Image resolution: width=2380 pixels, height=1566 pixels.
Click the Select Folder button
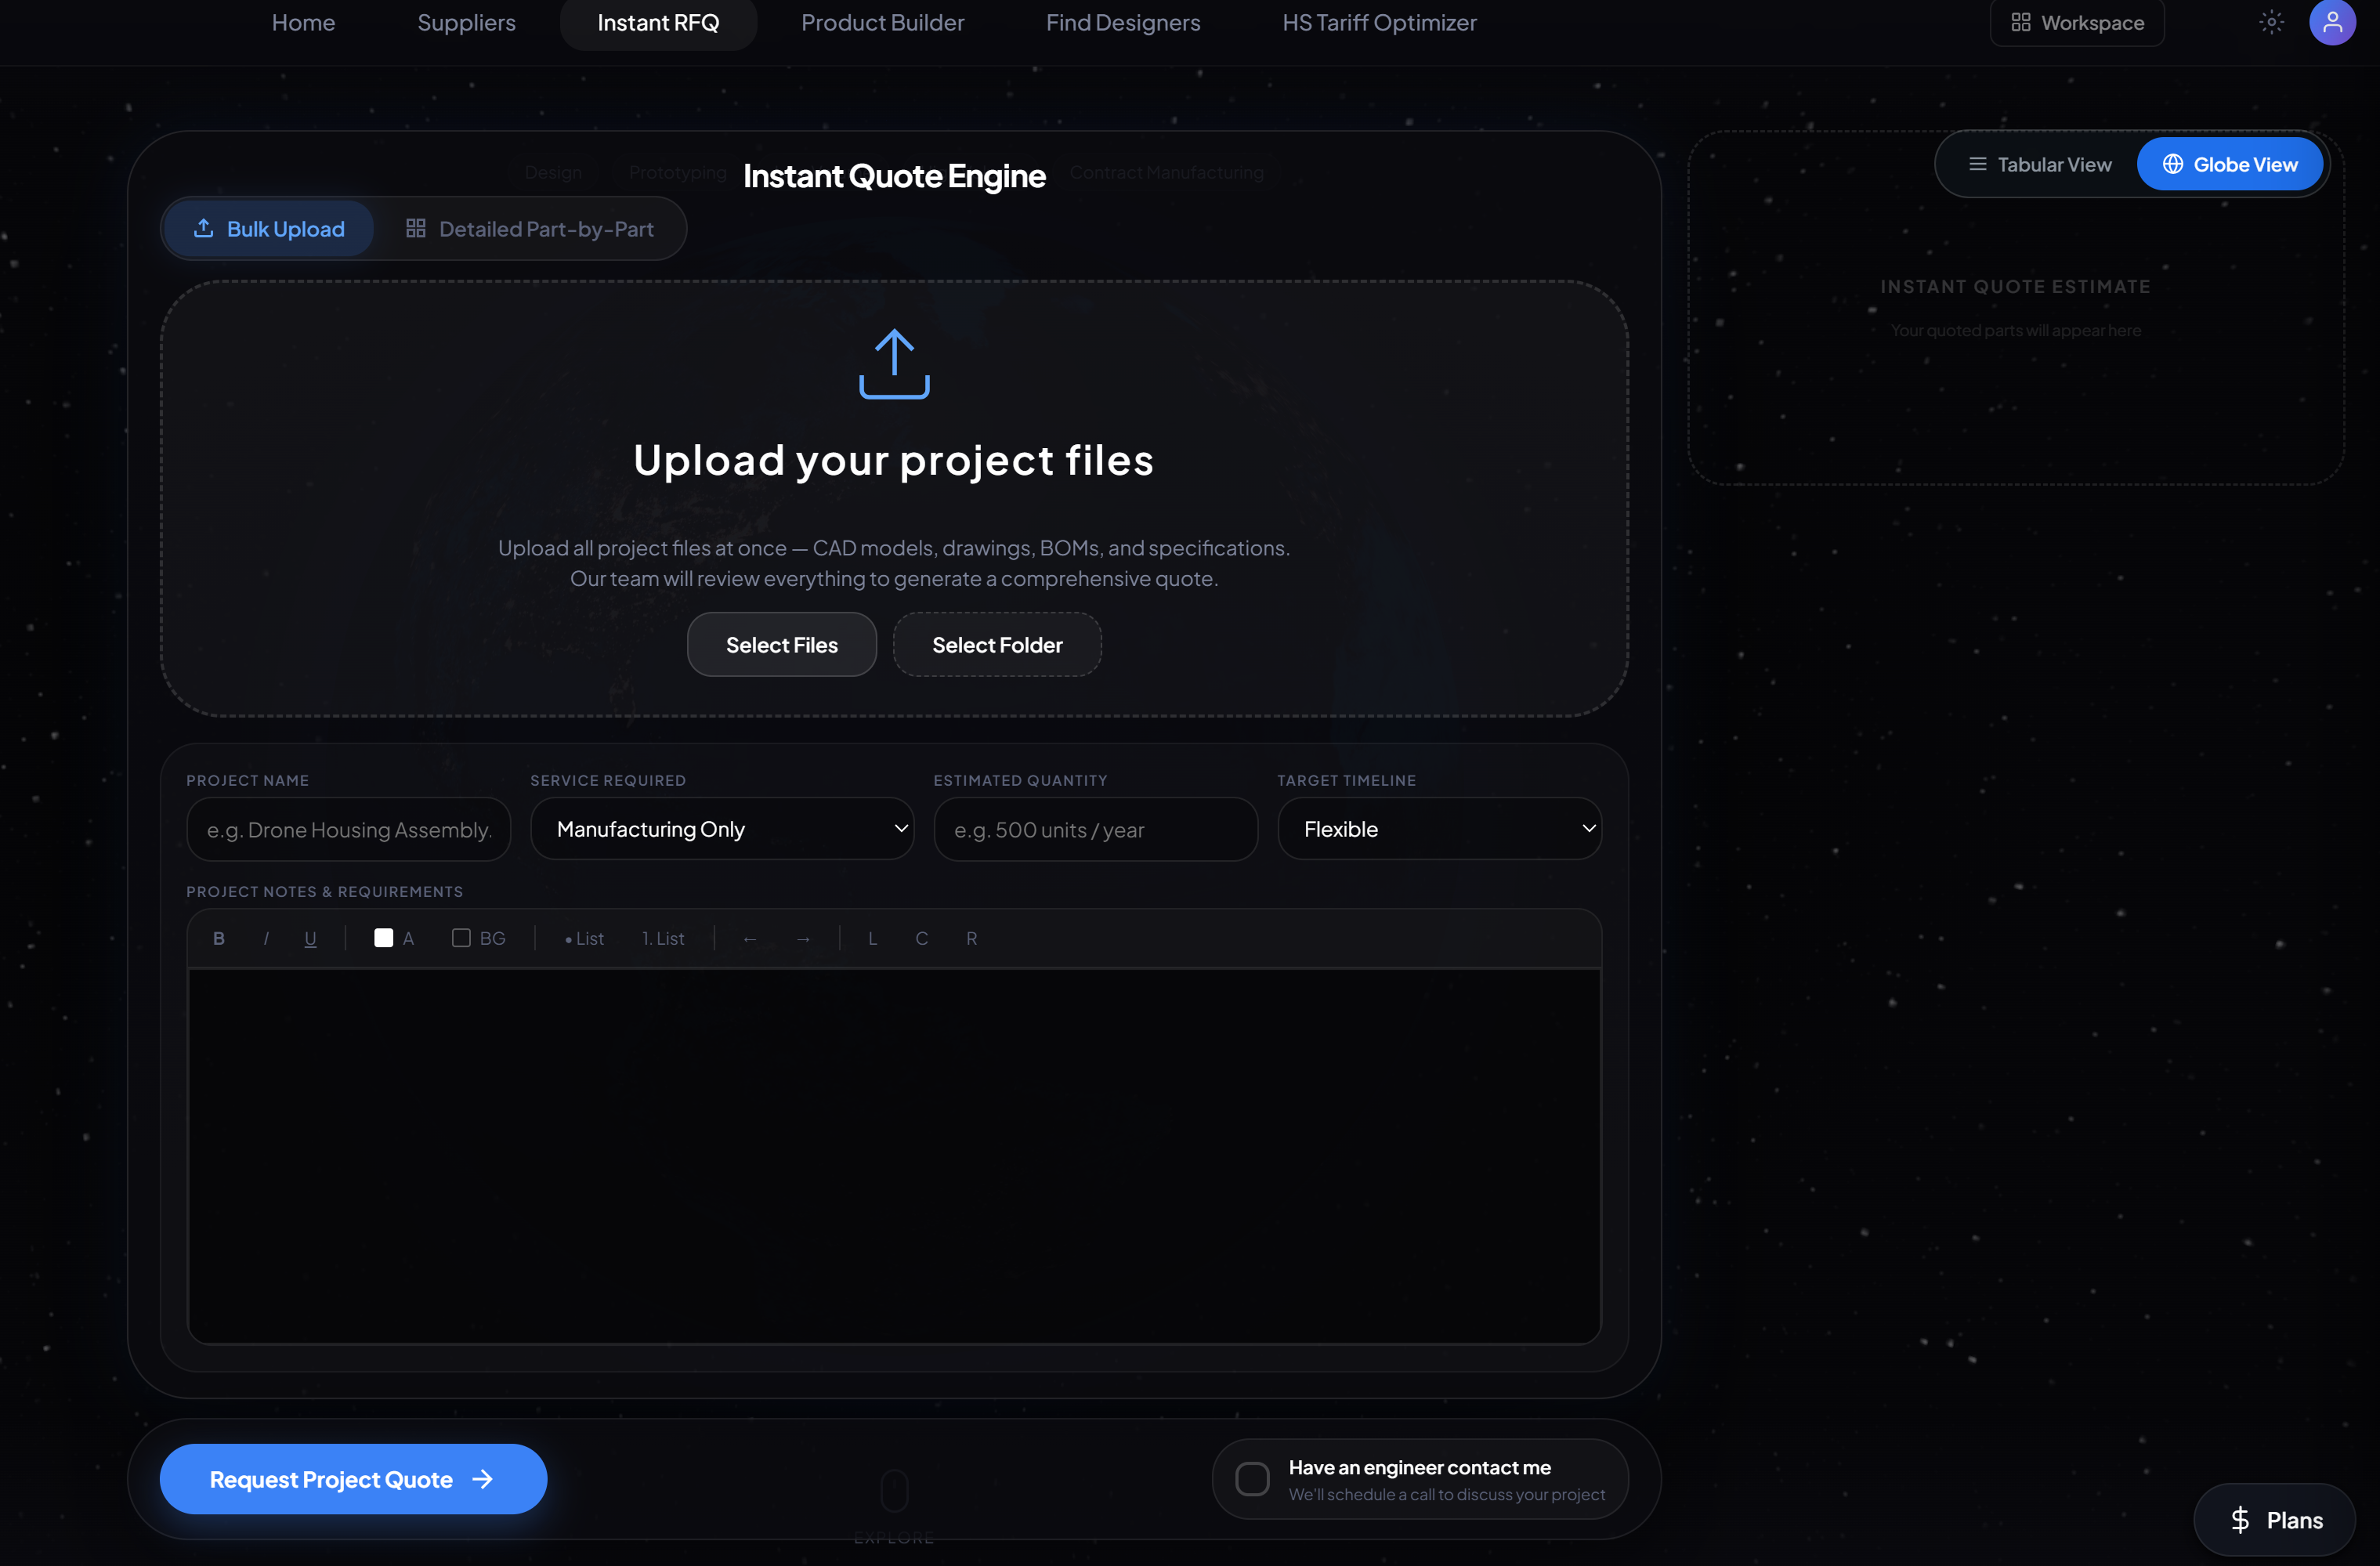996,644
